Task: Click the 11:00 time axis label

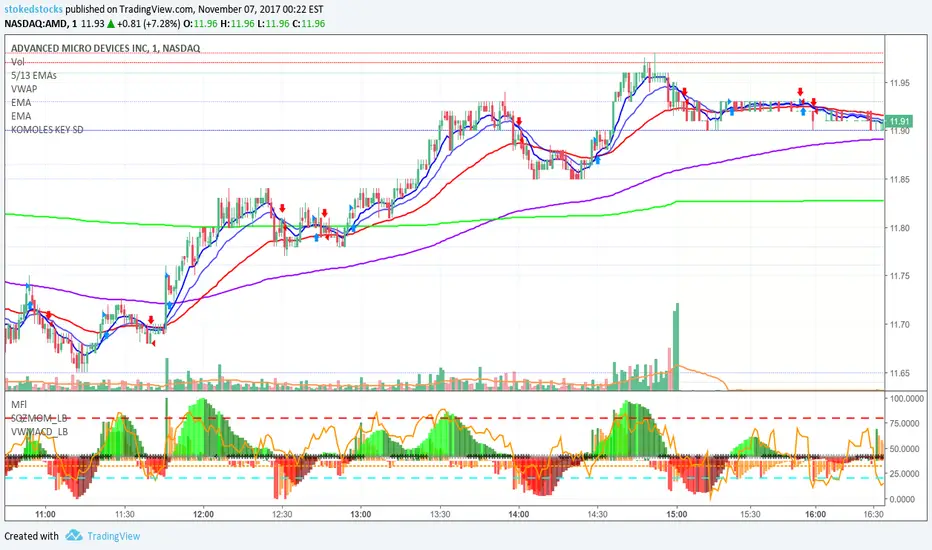Action: [x=45, y=514]
